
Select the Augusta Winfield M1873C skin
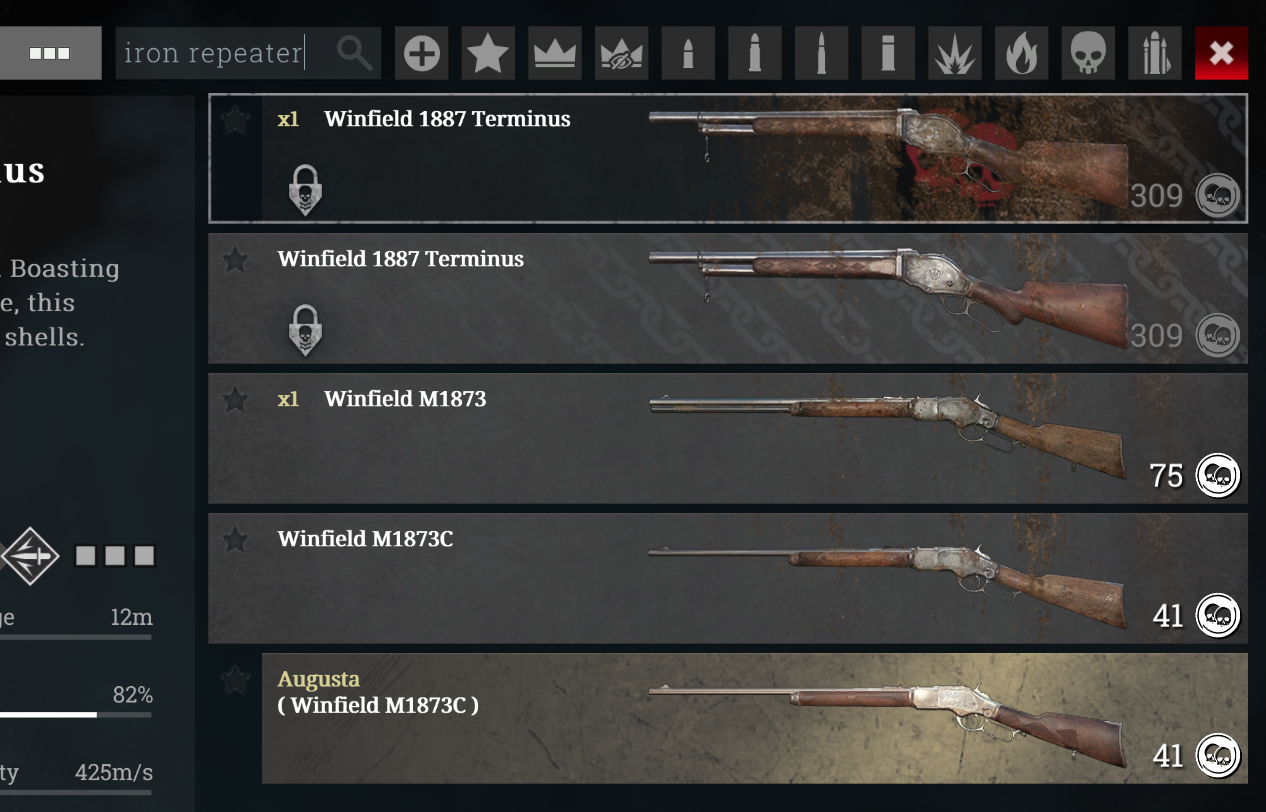(x=754, y=718)
